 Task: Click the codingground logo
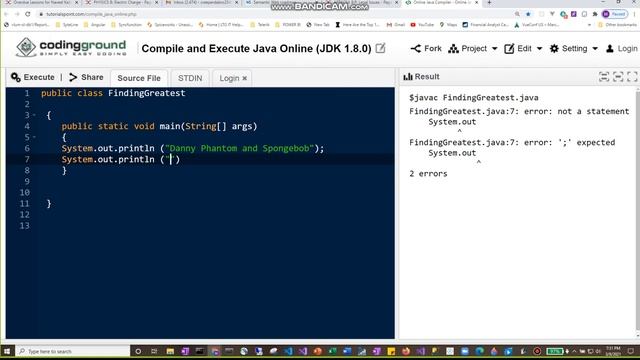(x=71, y=47)
